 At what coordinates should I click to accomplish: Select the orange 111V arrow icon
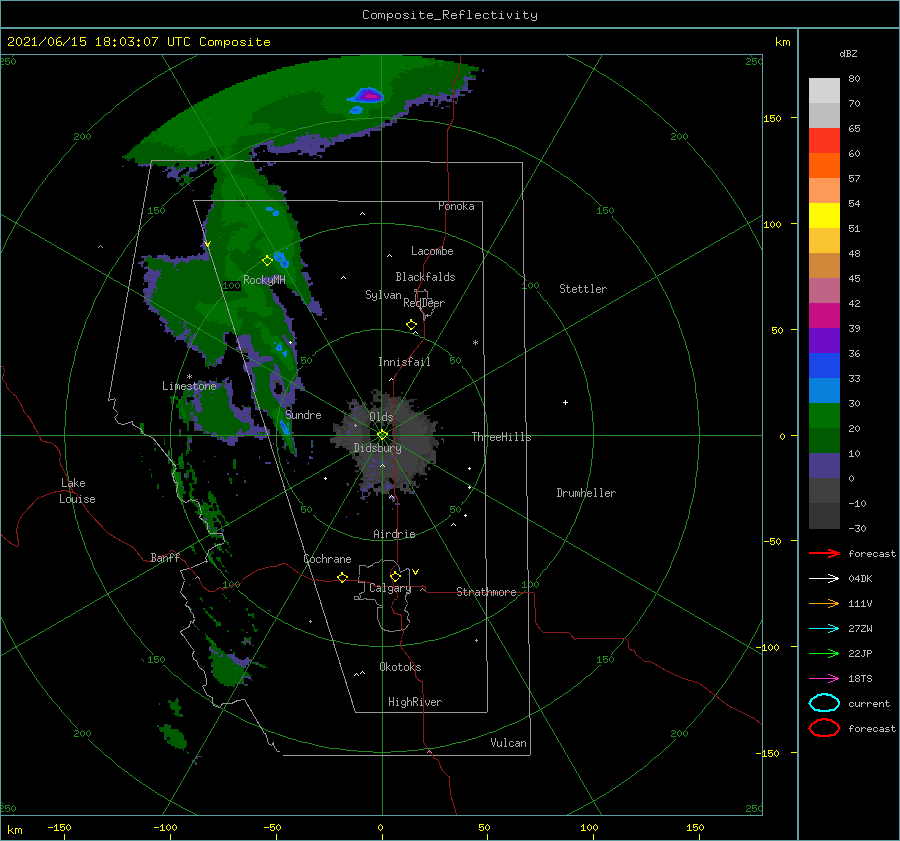[x=824, y=603]
